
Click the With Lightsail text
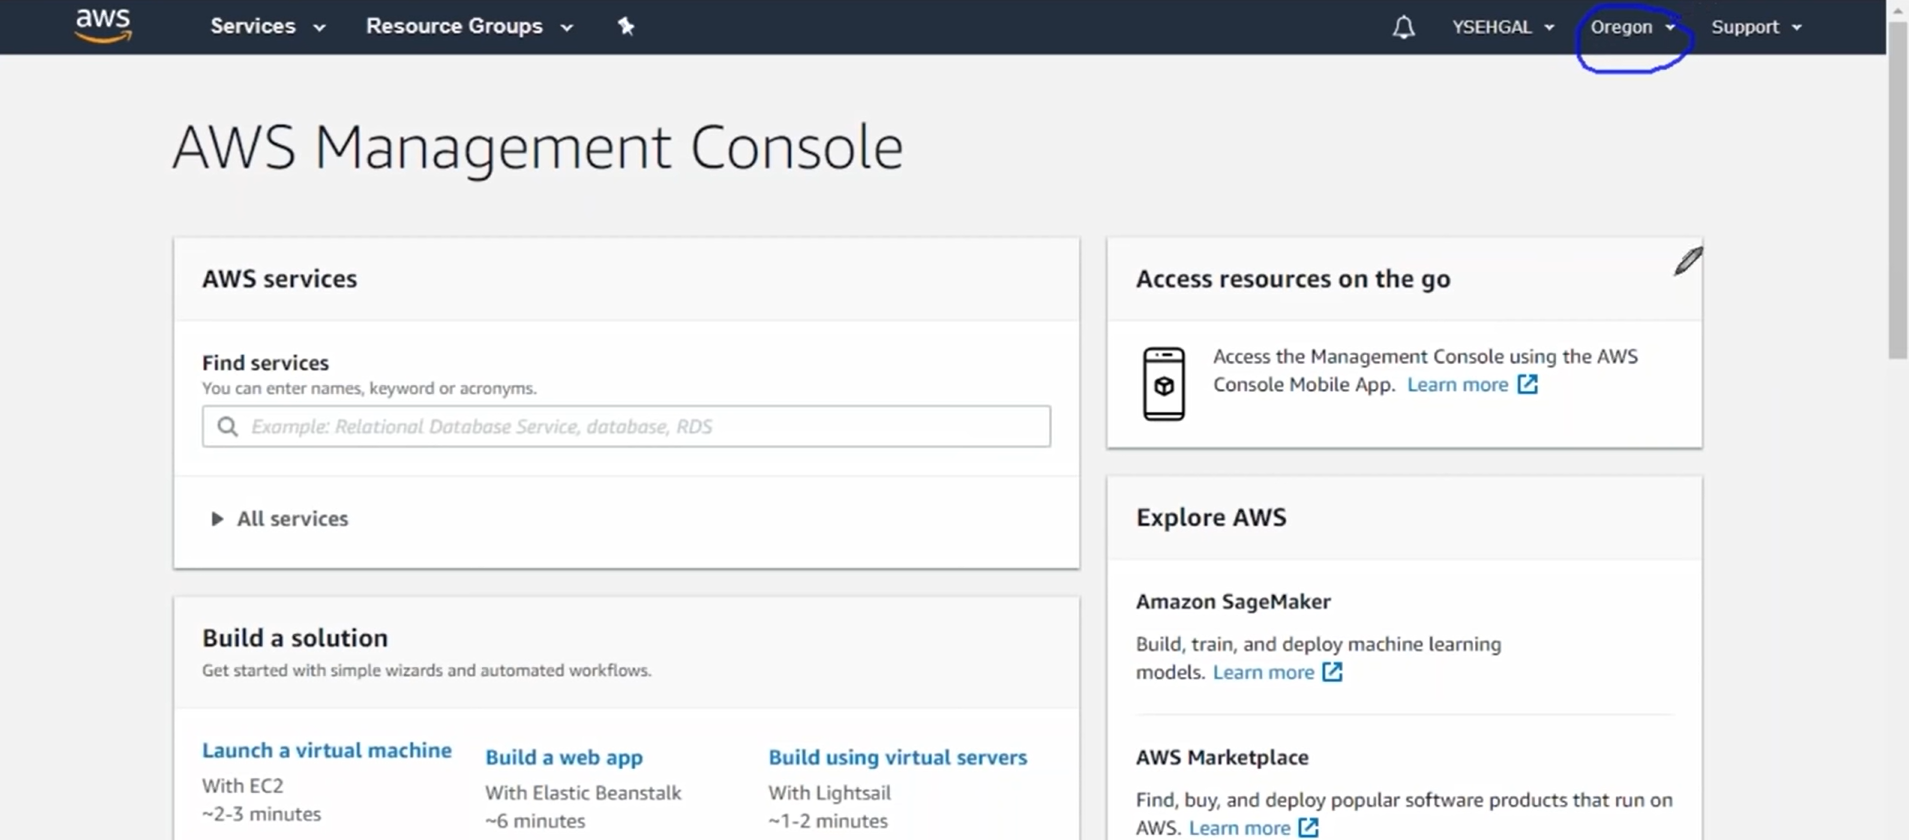click(829, 793)
